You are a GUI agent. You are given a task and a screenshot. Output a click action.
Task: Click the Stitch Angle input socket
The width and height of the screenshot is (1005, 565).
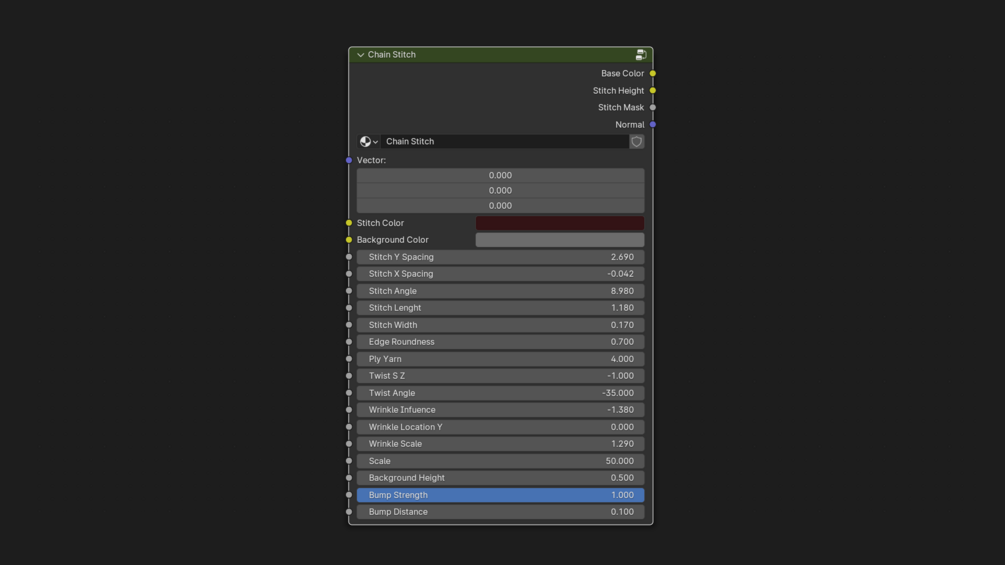pos(349,291)
